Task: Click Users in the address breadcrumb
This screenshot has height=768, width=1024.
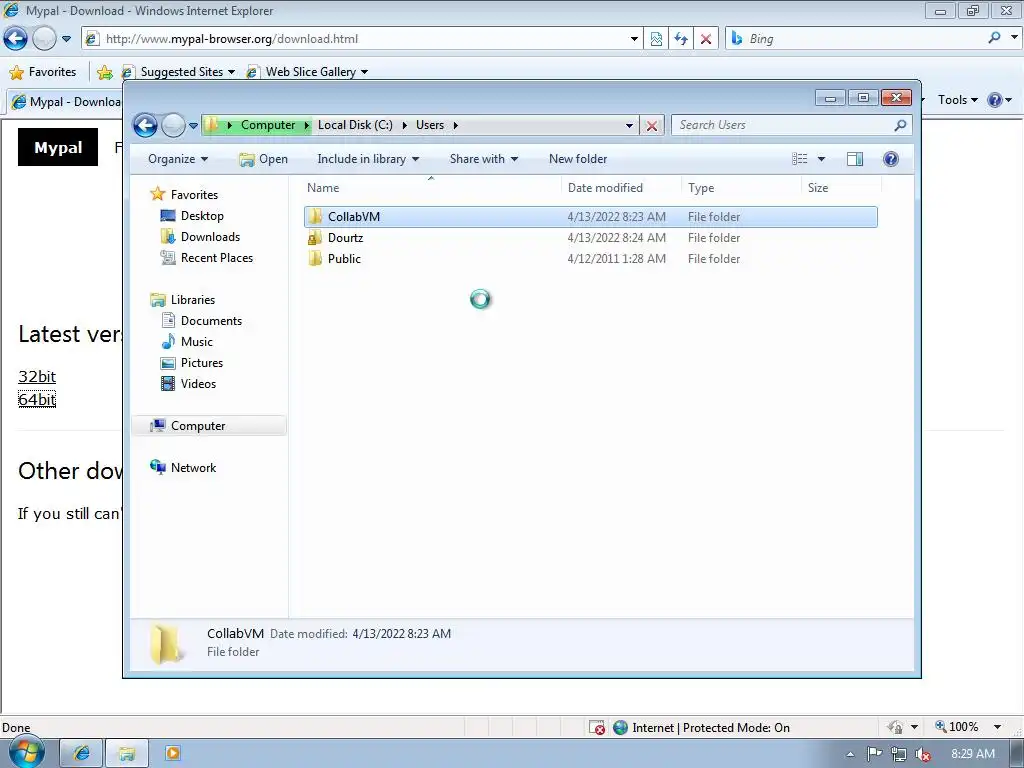Action: pos(430,125)
